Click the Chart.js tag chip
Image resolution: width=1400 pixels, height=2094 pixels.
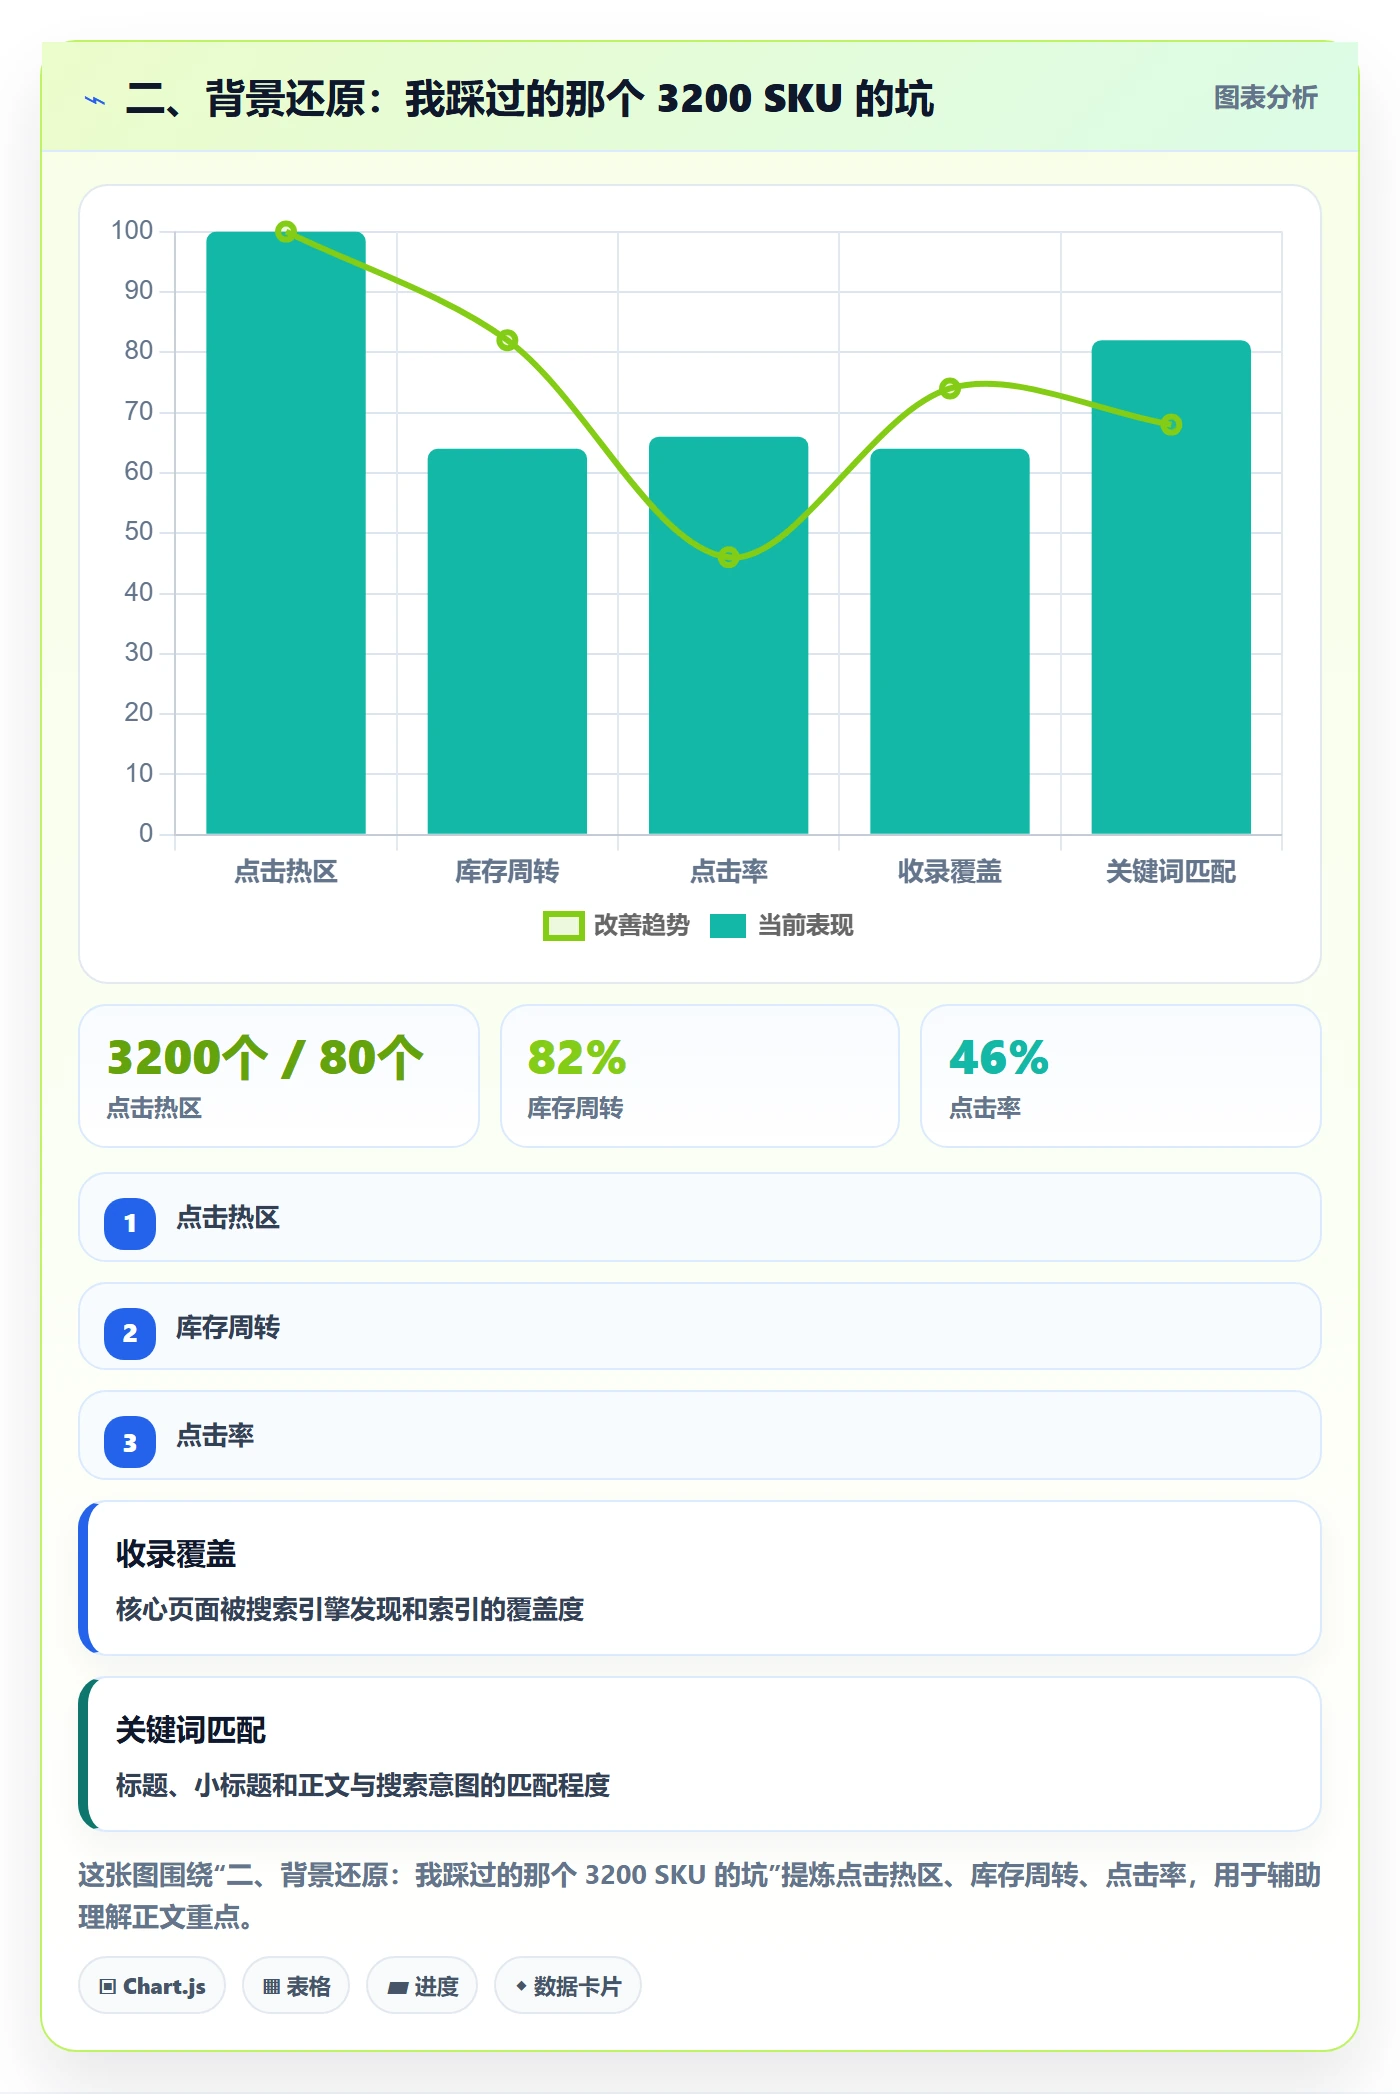[x=152, y=1986]
